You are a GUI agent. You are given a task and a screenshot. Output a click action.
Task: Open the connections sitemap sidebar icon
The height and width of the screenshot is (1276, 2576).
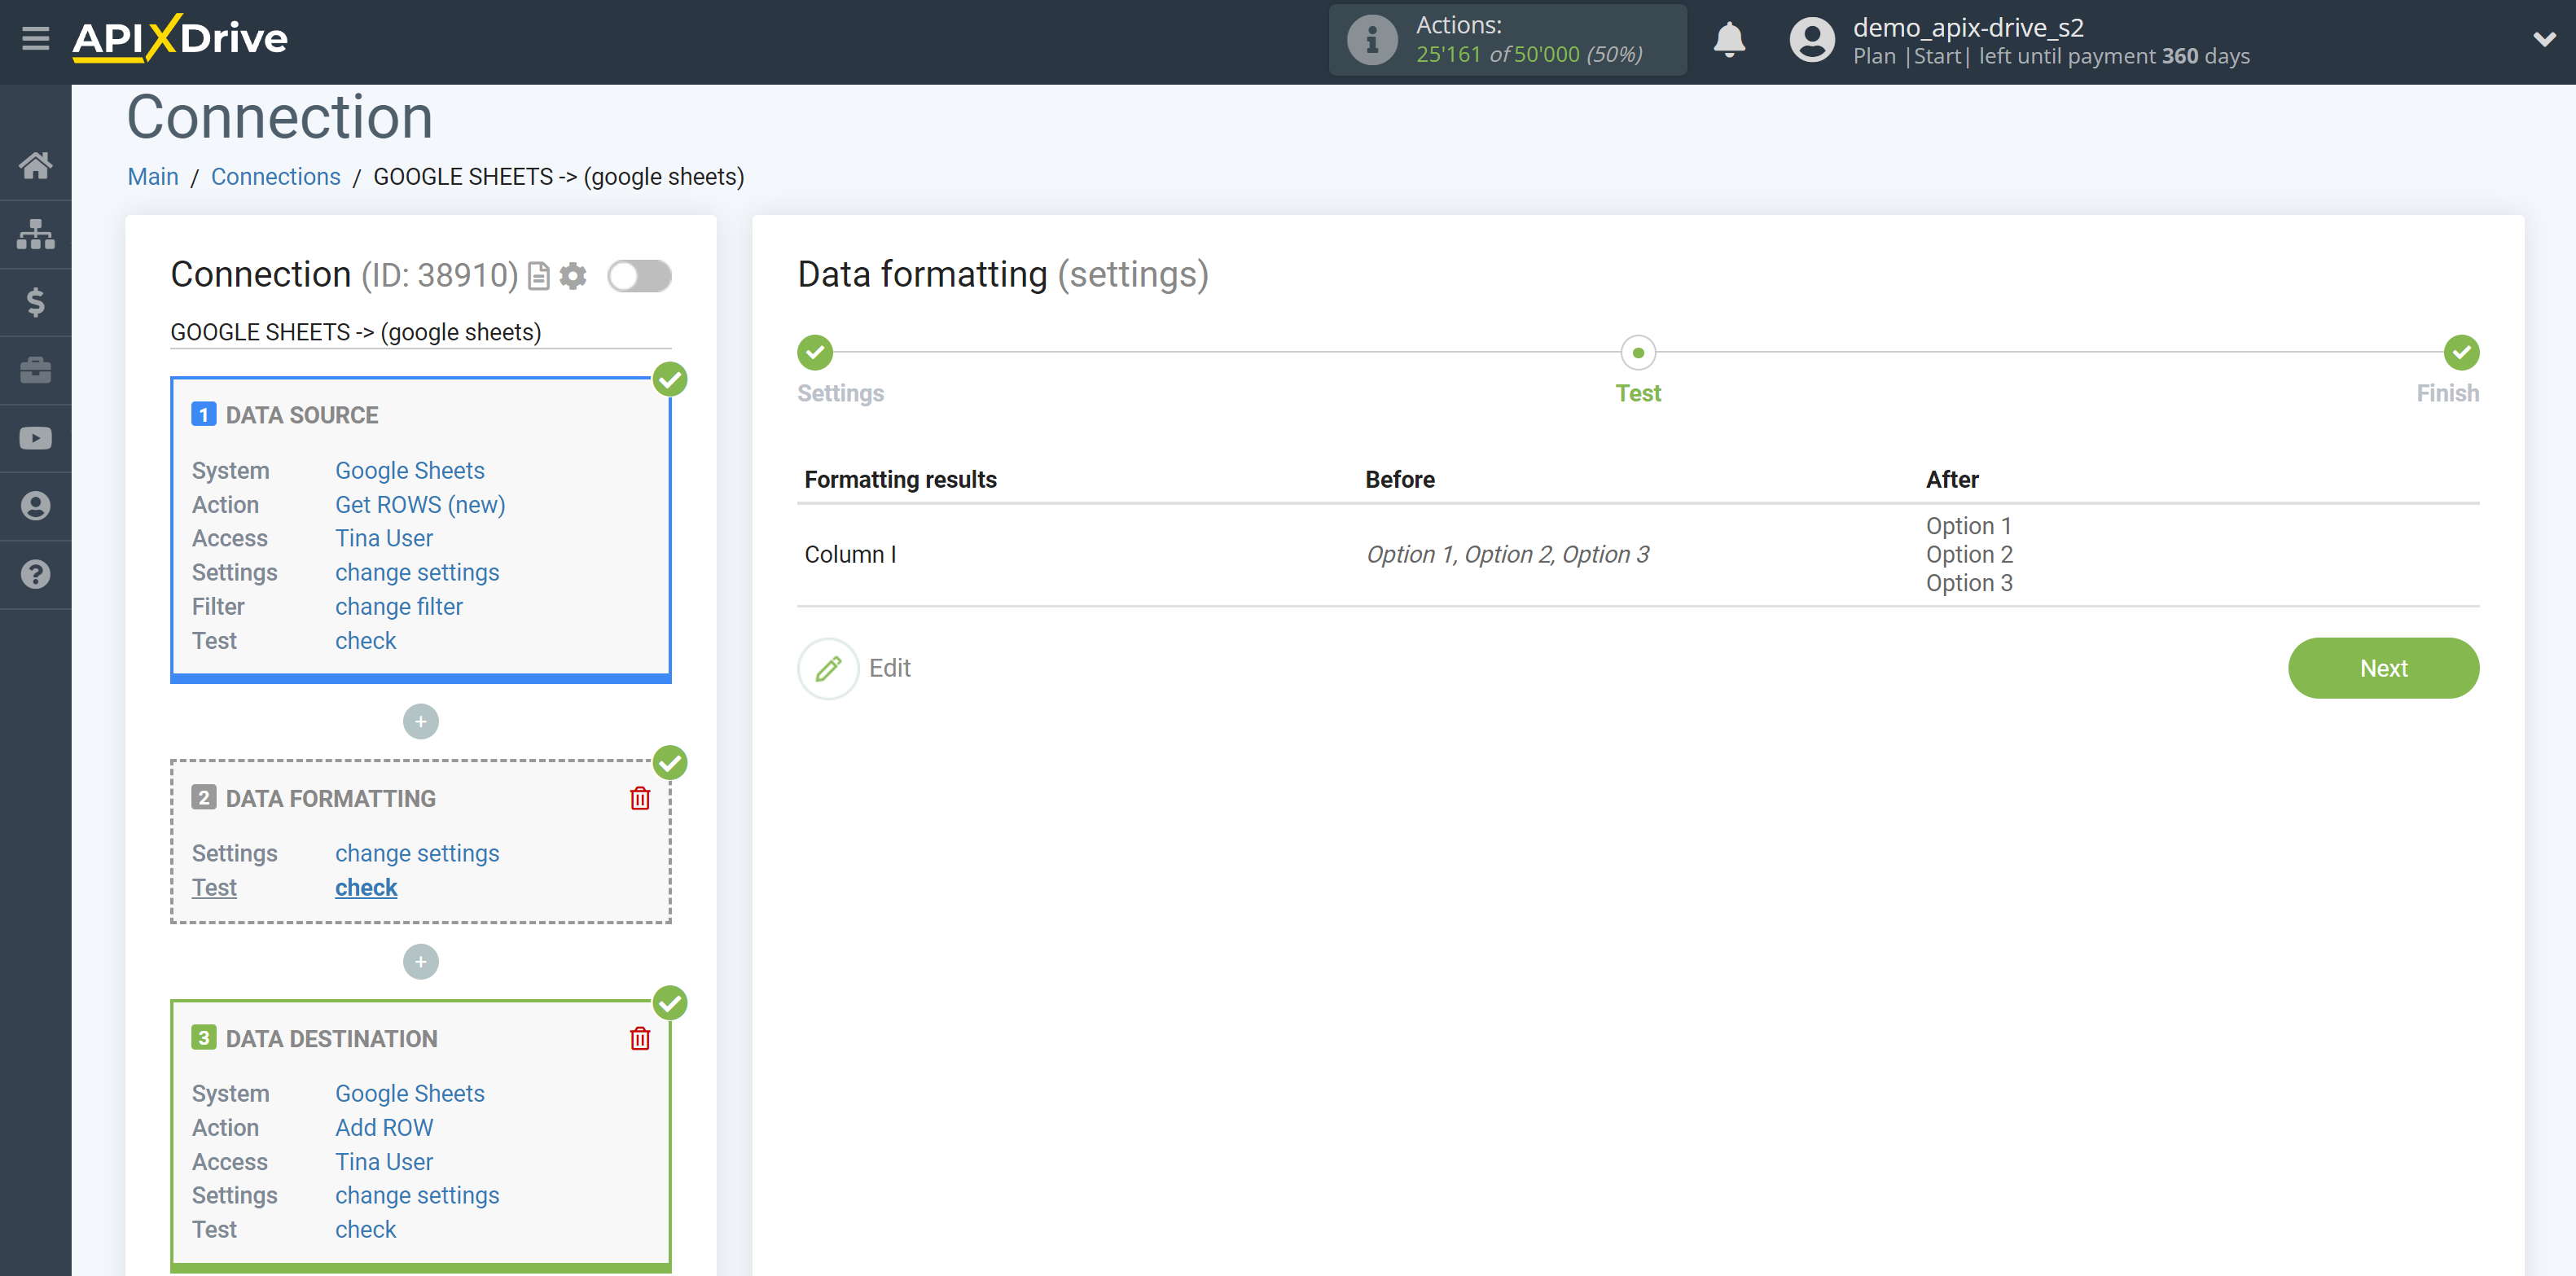coord(36,234)
